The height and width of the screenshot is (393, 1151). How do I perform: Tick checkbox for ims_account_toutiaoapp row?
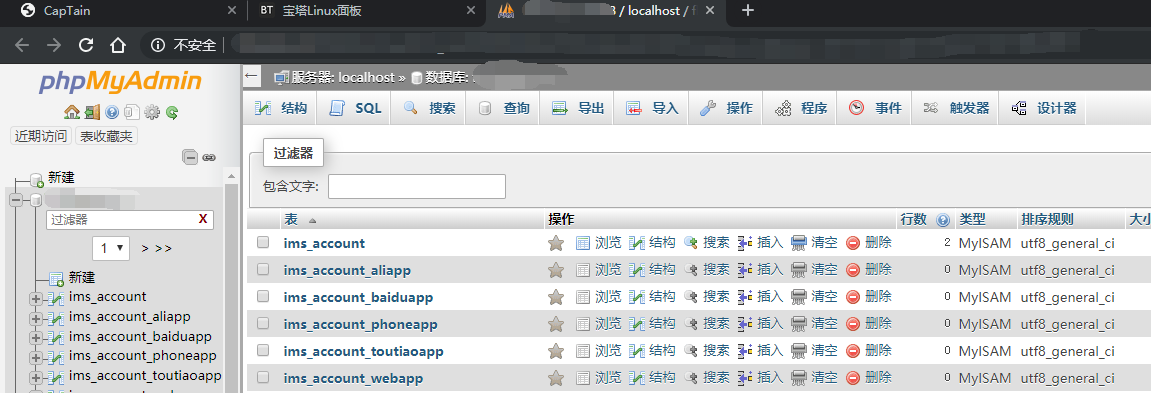pos(263,350)
